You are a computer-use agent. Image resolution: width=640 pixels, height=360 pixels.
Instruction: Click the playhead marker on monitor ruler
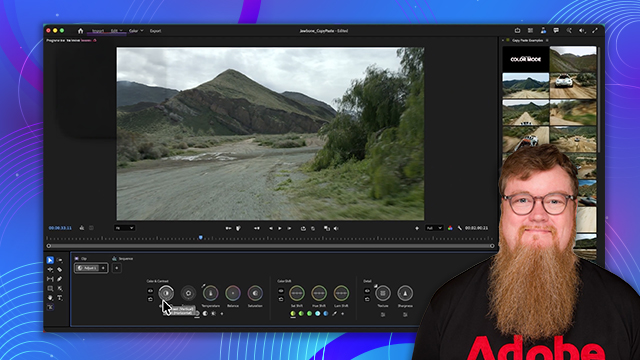201,238
